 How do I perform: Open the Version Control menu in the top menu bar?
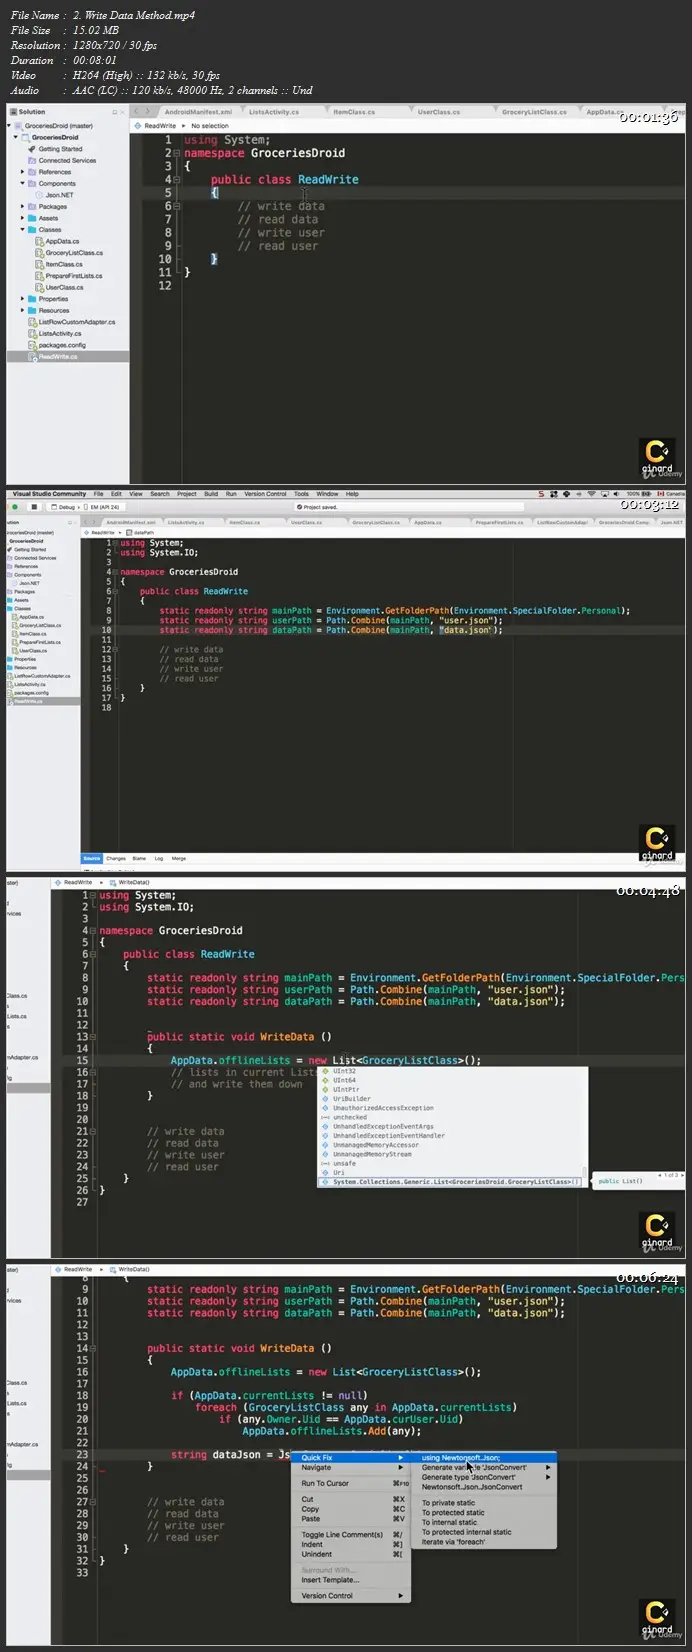click(265, 494)
